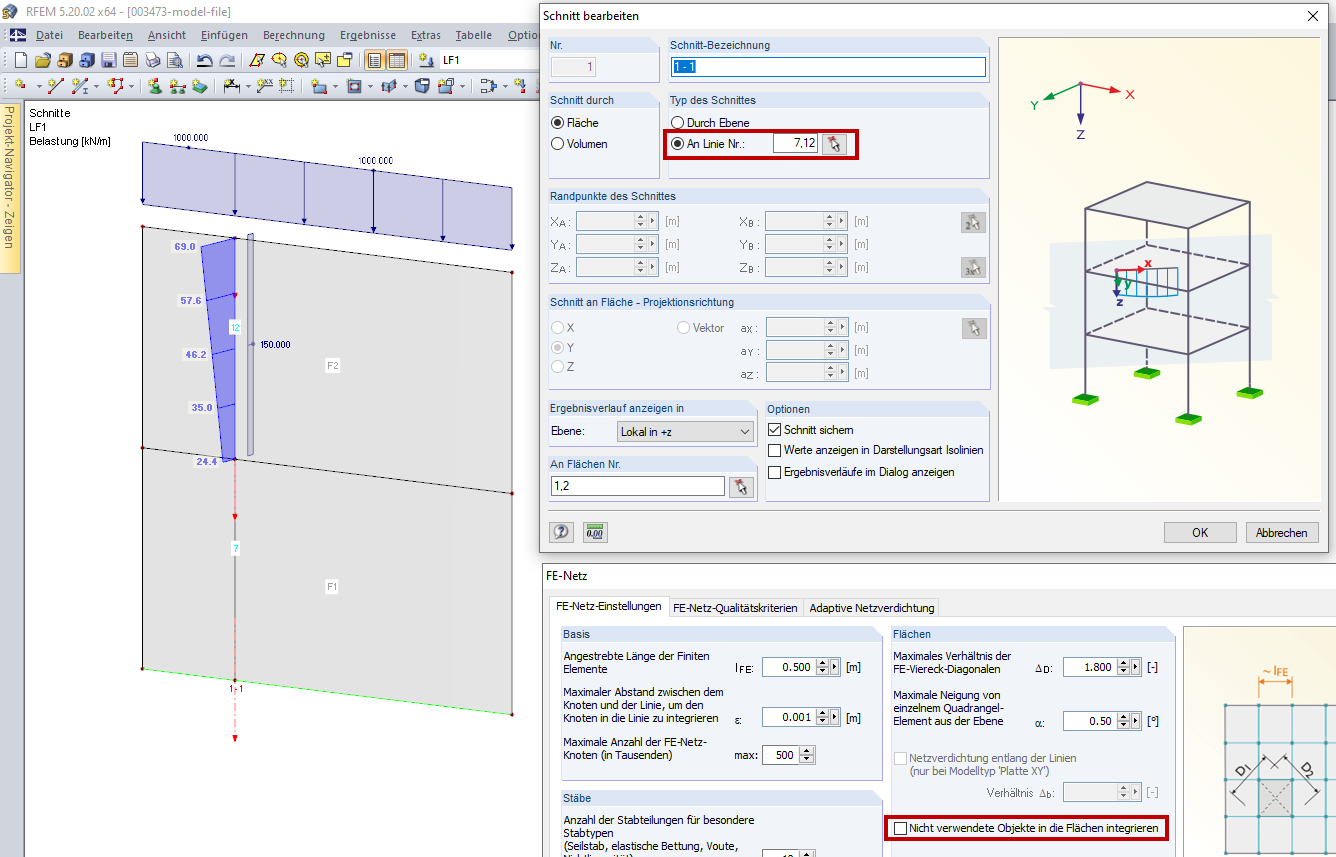This screenshot has width=1336, height=857.
Task: Click the OK button
Action: [1200, 533]
